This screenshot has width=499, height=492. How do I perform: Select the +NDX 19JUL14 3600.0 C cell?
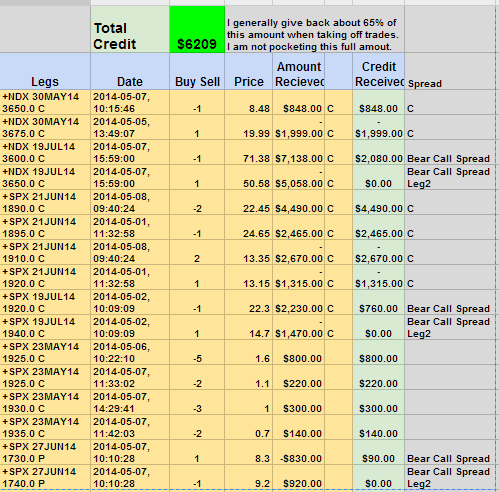pyautogui.click(x=45, y=152)
